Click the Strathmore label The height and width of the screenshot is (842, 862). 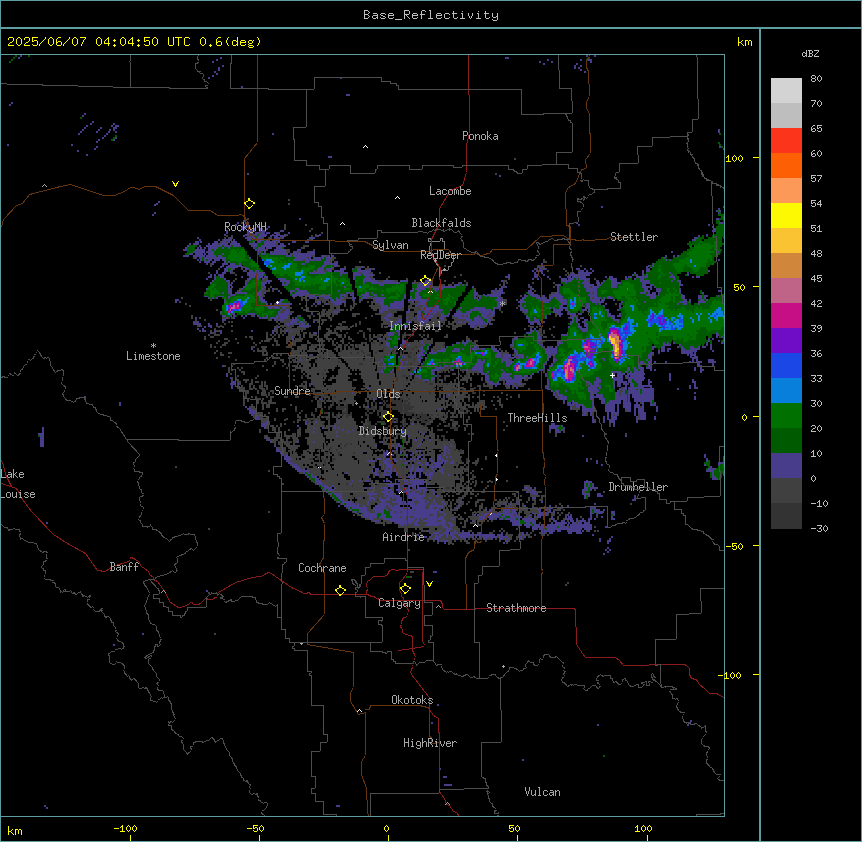516,608
